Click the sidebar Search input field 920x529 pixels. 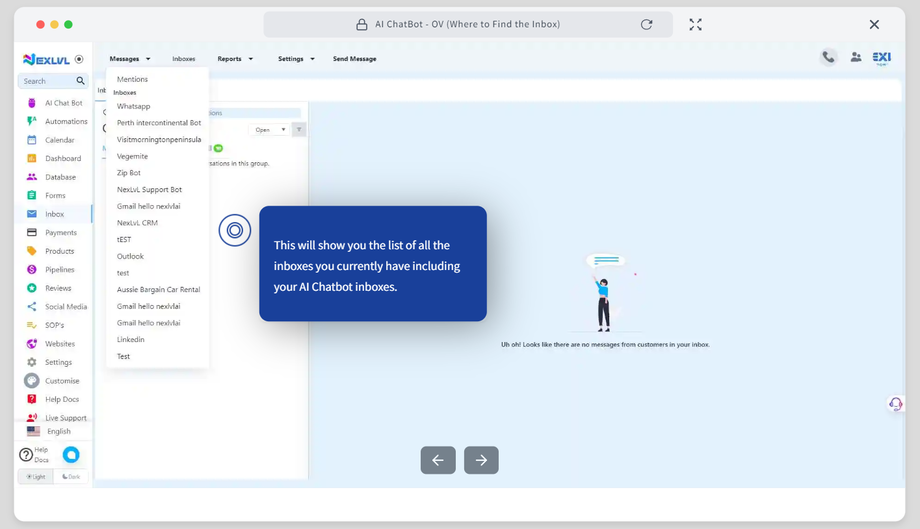46,81
